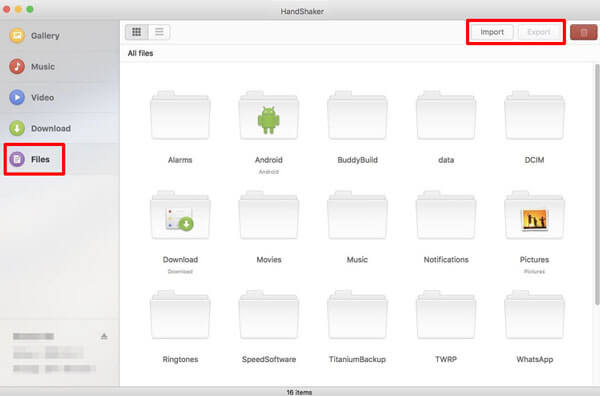Select the Alarms folder
Viewport: 600px width, 396px height.
pyautogui.click(x=180, y=116)
